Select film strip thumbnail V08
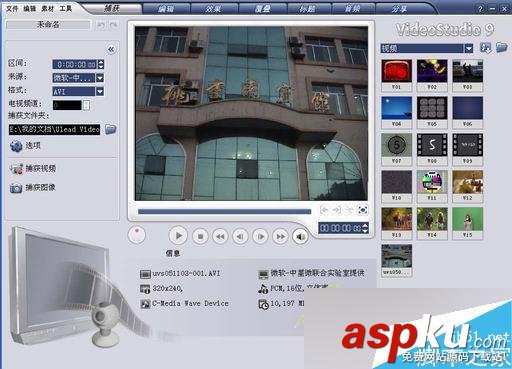The image size is (512, 369). (432, 149)
